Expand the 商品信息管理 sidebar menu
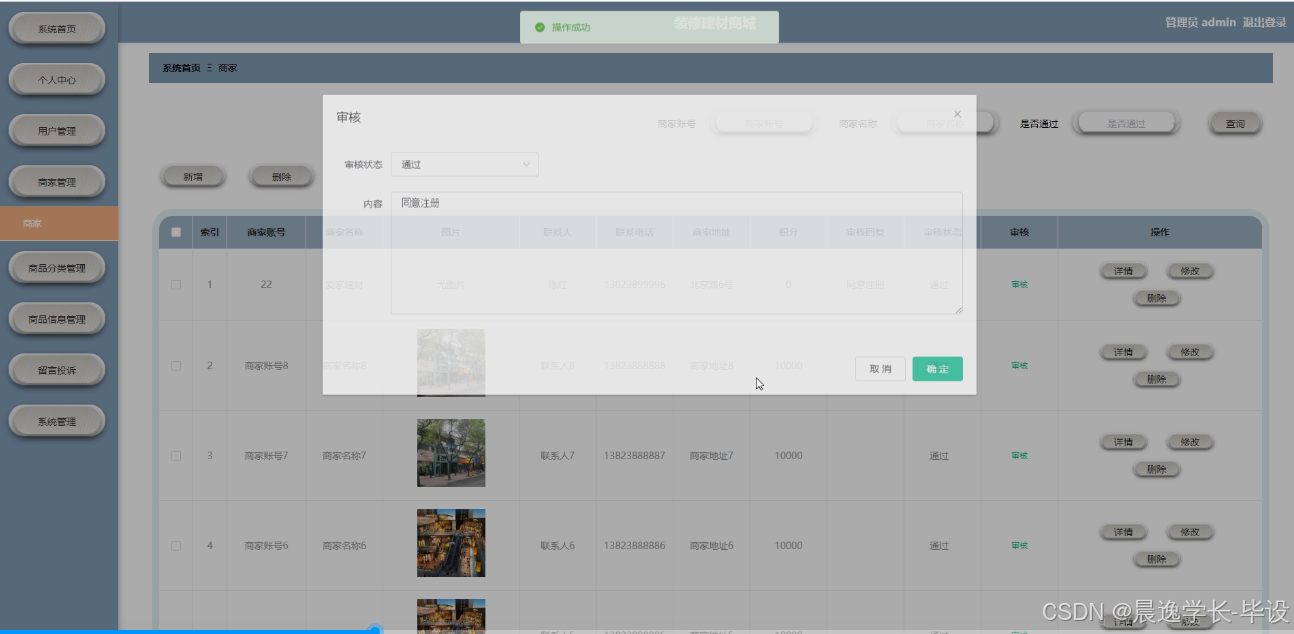The height and width of the screenshot is (634, 1294). coord(57,319)
